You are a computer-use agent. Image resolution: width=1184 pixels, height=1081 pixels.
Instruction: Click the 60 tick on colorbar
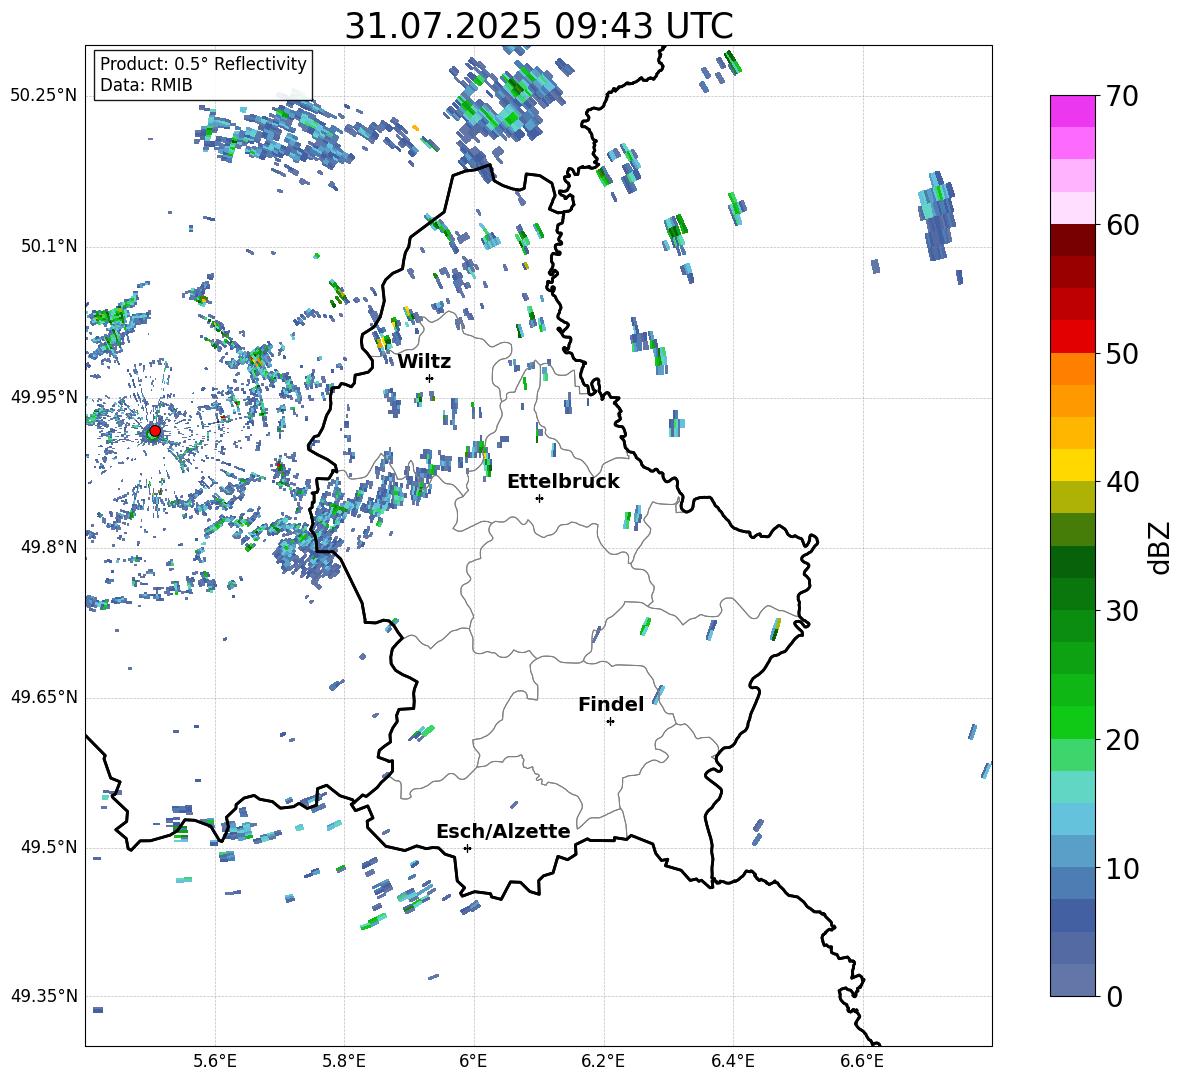click(x=1122, y=225)
